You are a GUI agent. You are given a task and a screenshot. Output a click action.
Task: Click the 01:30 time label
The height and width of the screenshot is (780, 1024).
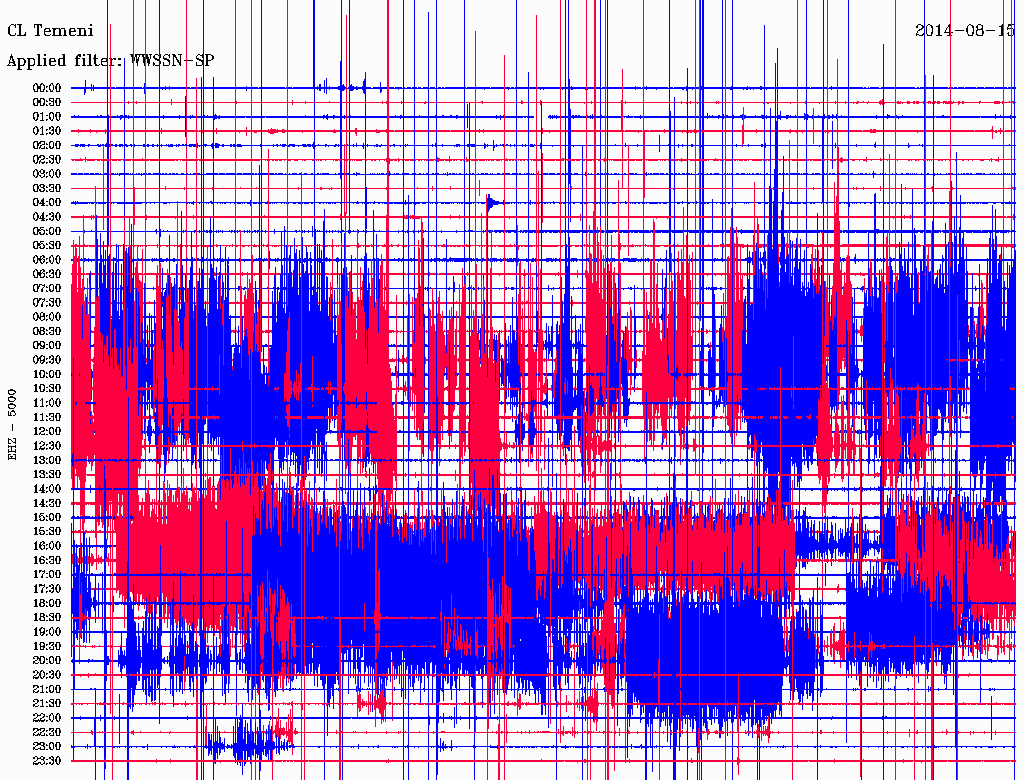pos(47,131)
